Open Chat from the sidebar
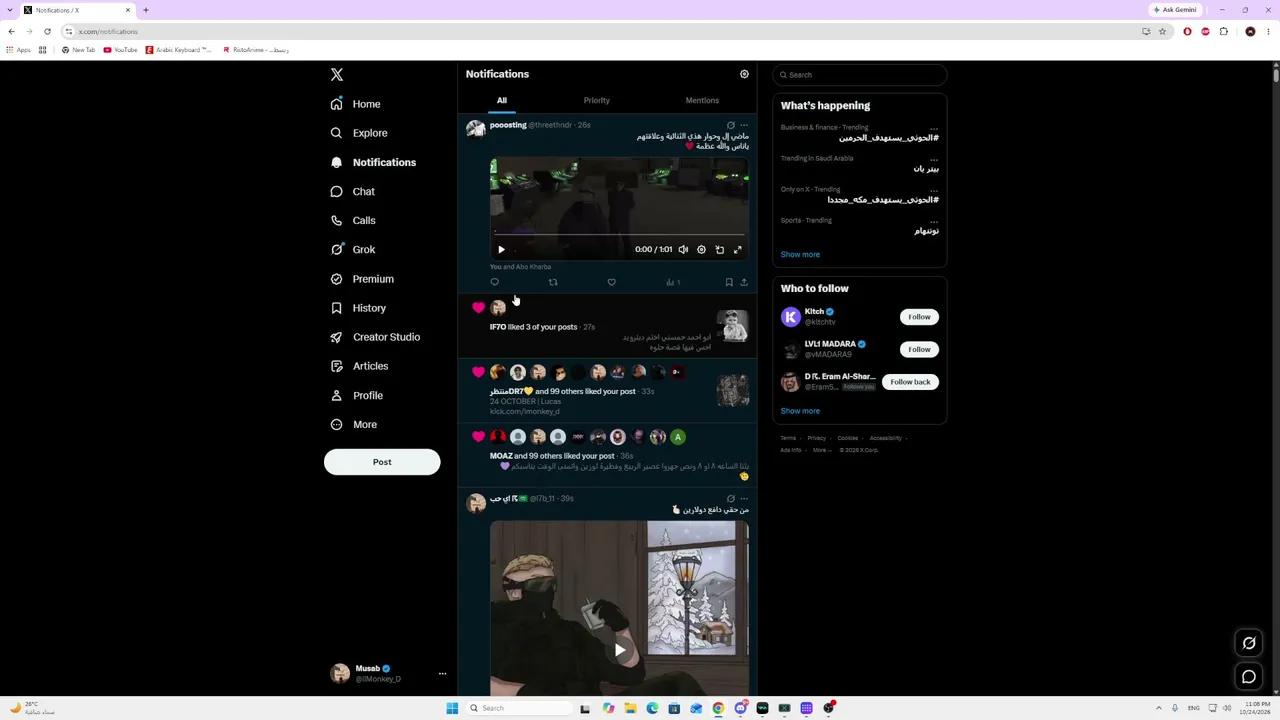 [x=353, y=191]
